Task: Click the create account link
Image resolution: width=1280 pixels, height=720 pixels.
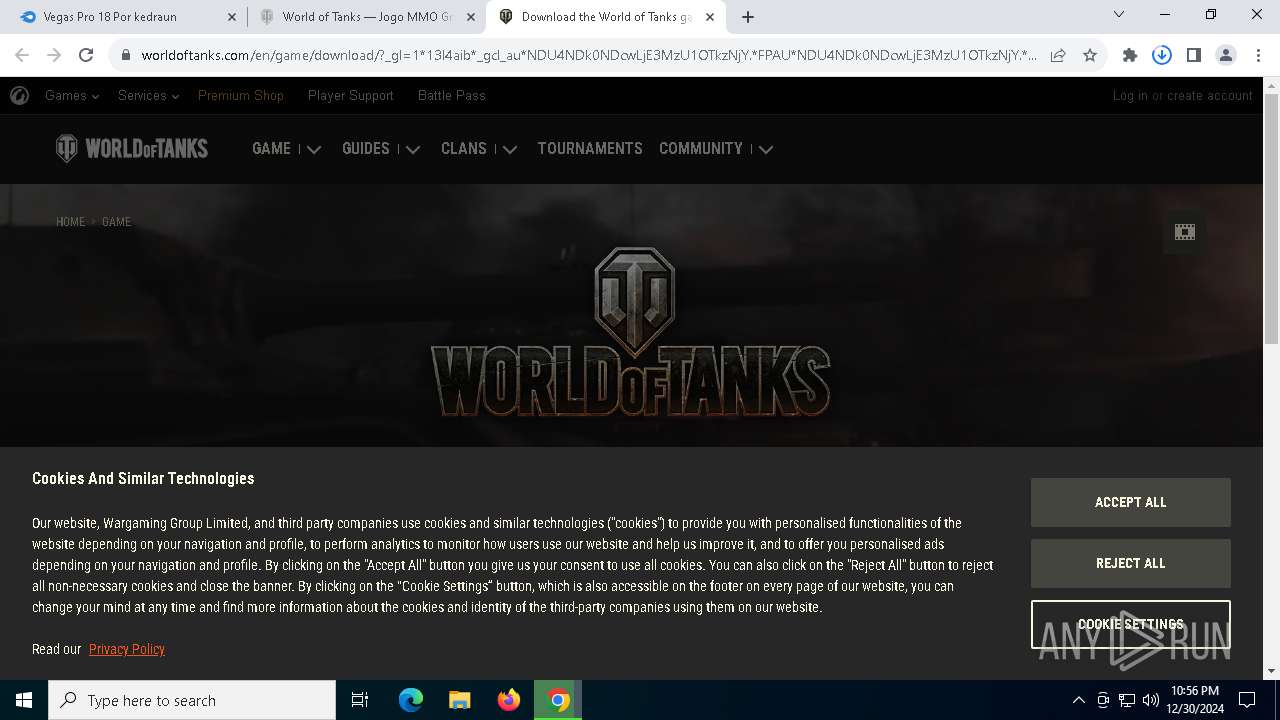Action: (1210, 96)
